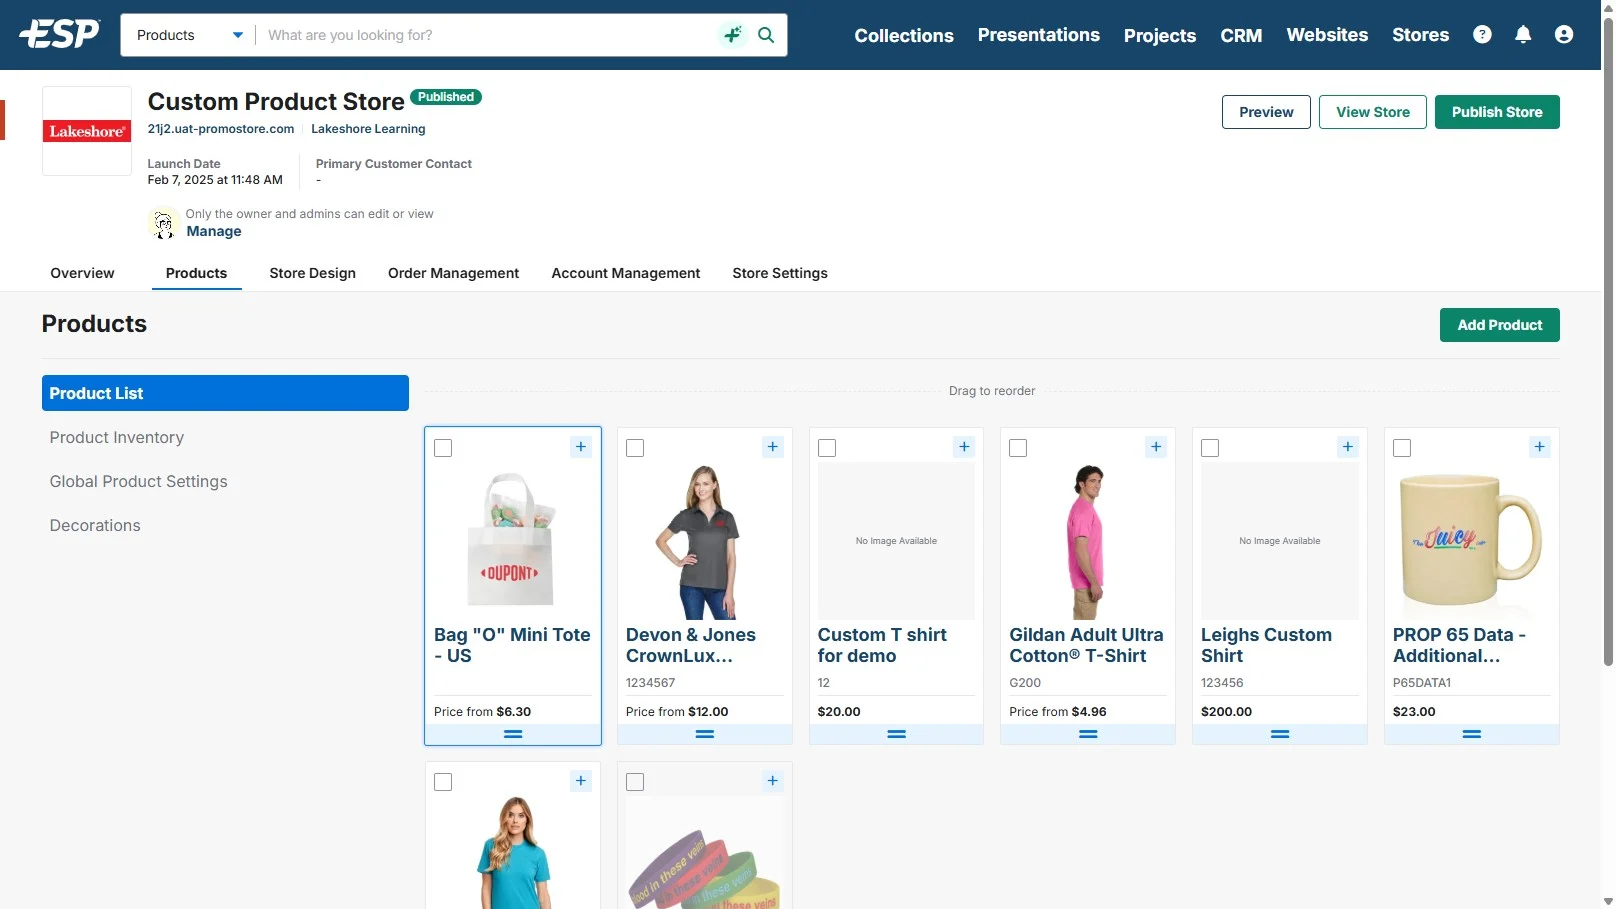Open the 21j2.uat-promostore.com link
Image resolution: width=1616 pixels, height=909 pixels.
[221, 129]
